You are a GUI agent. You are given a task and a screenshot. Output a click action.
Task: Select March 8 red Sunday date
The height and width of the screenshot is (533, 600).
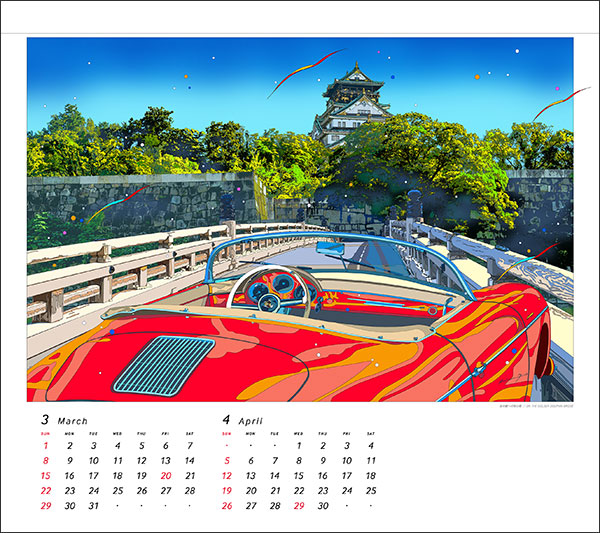click(45, 461)
